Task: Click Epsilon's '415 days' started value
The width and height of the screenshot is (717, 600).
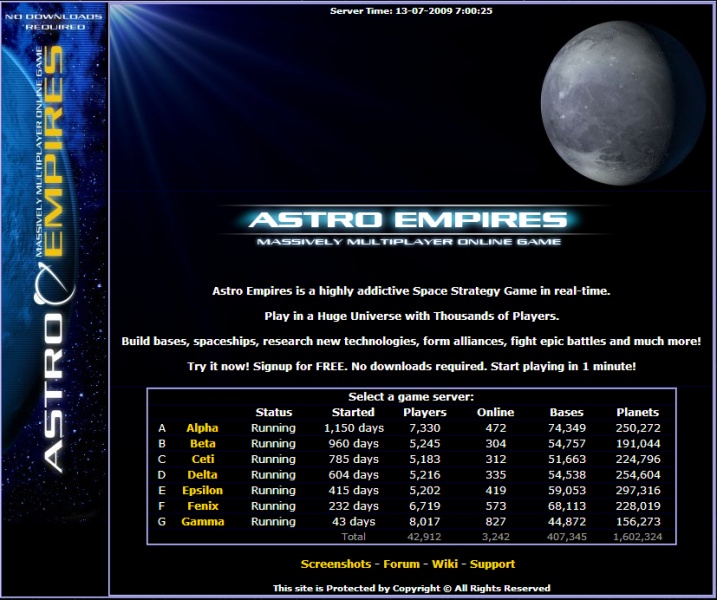Action: point(353,490)
